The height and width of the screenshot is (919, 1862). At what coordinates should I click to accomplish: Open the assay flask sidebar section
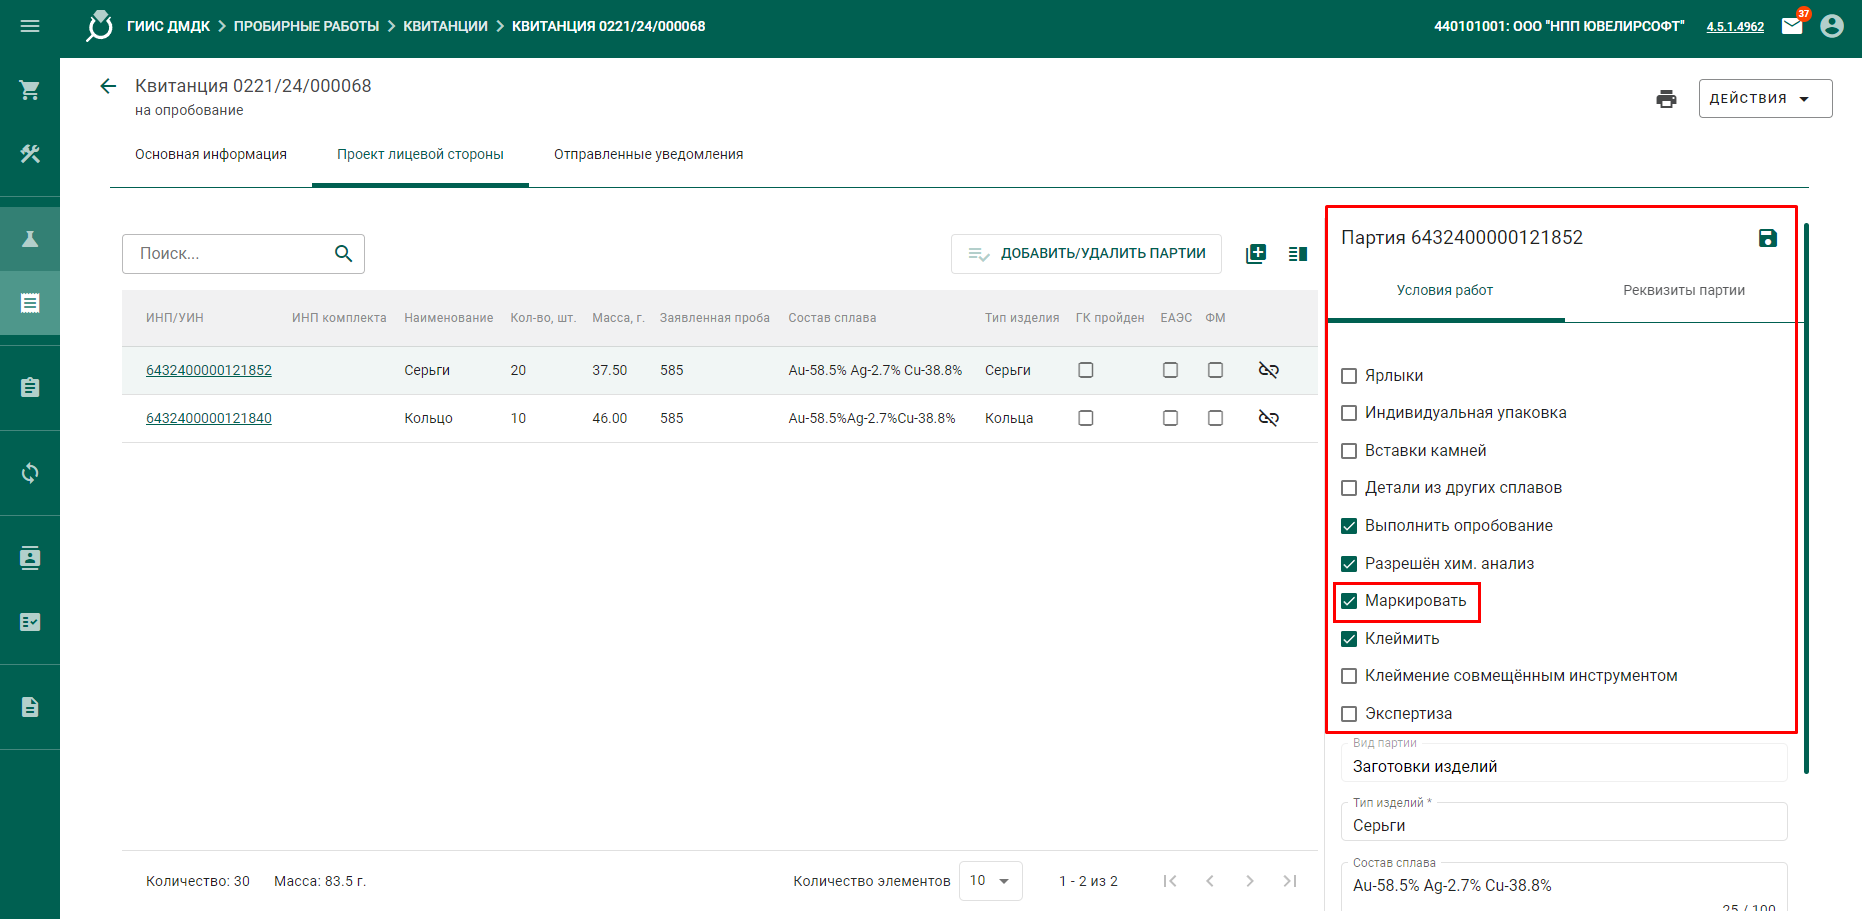pyautogui.click(x=30, y=239)
